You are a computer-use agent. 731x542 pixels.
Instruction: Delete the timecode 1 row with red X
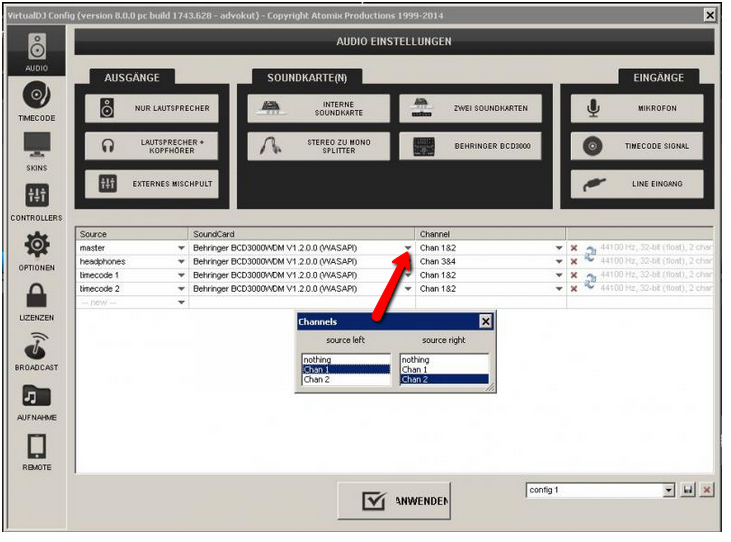(x=574, y=275)
